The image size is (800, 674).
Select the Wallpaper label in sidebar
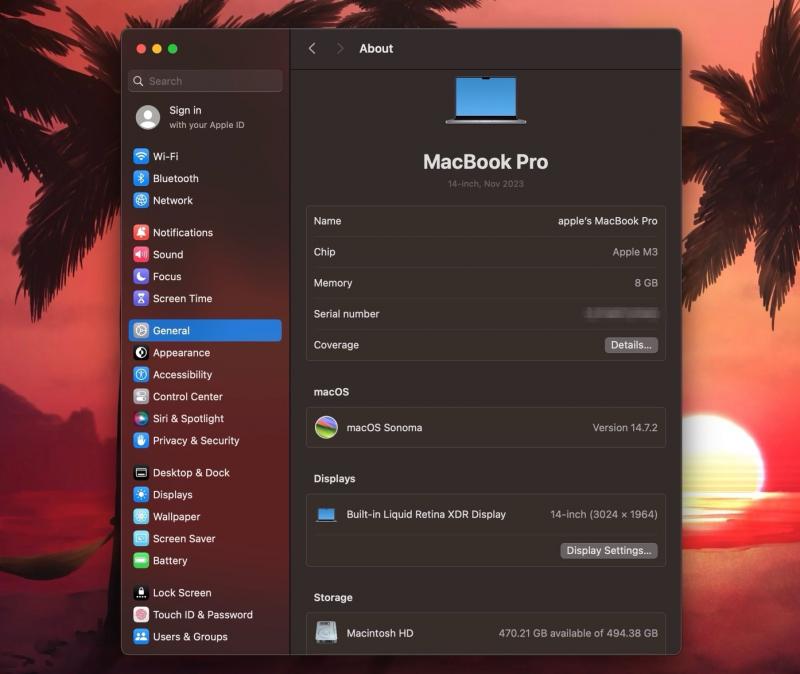(177, 516)
